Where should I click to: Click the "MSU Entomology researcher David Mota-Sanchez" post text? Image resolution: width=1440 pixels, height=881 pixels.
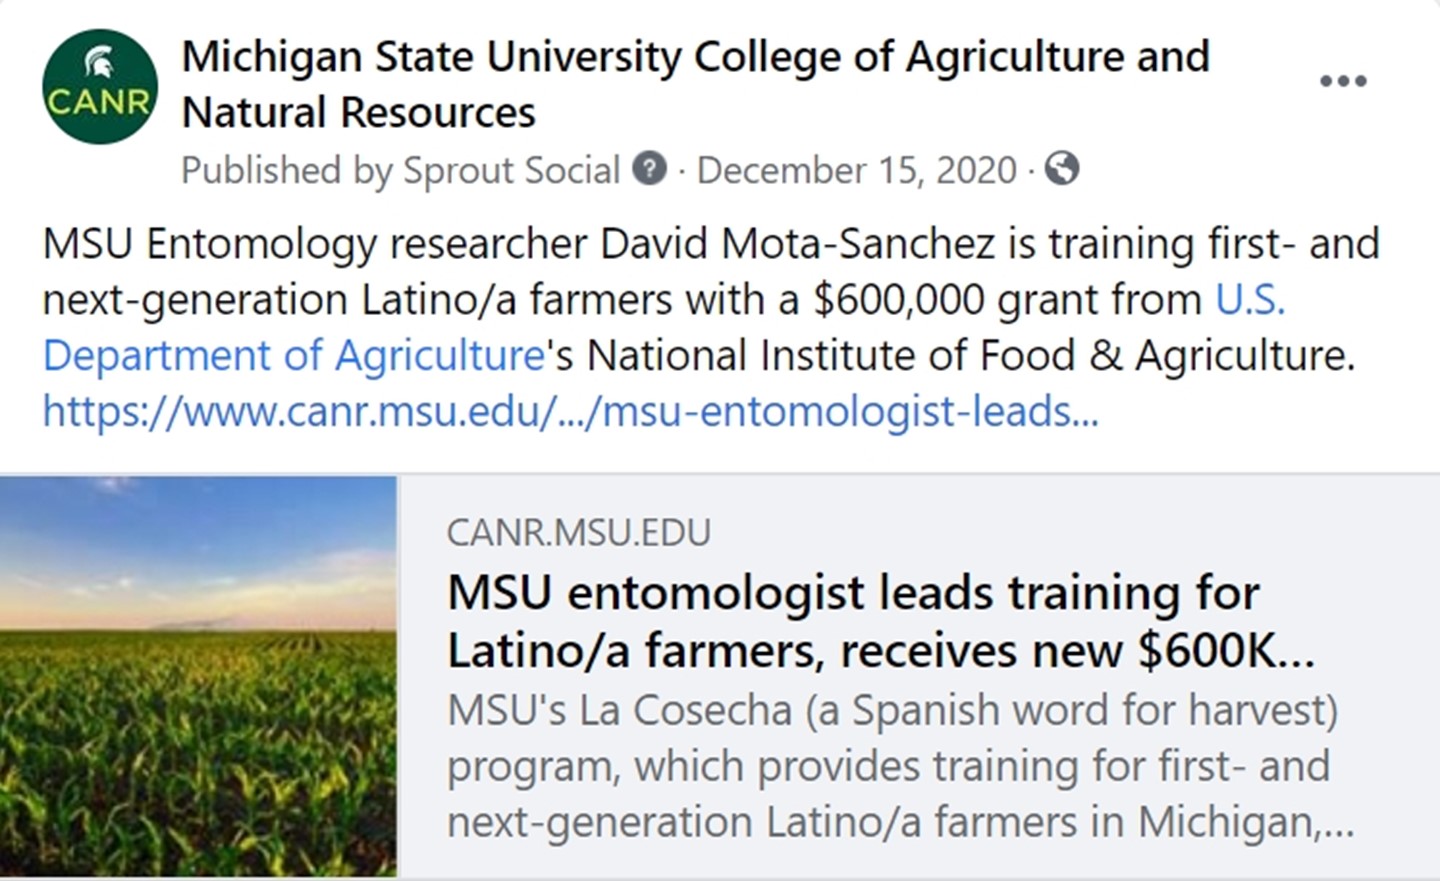(x=518, y=244)
